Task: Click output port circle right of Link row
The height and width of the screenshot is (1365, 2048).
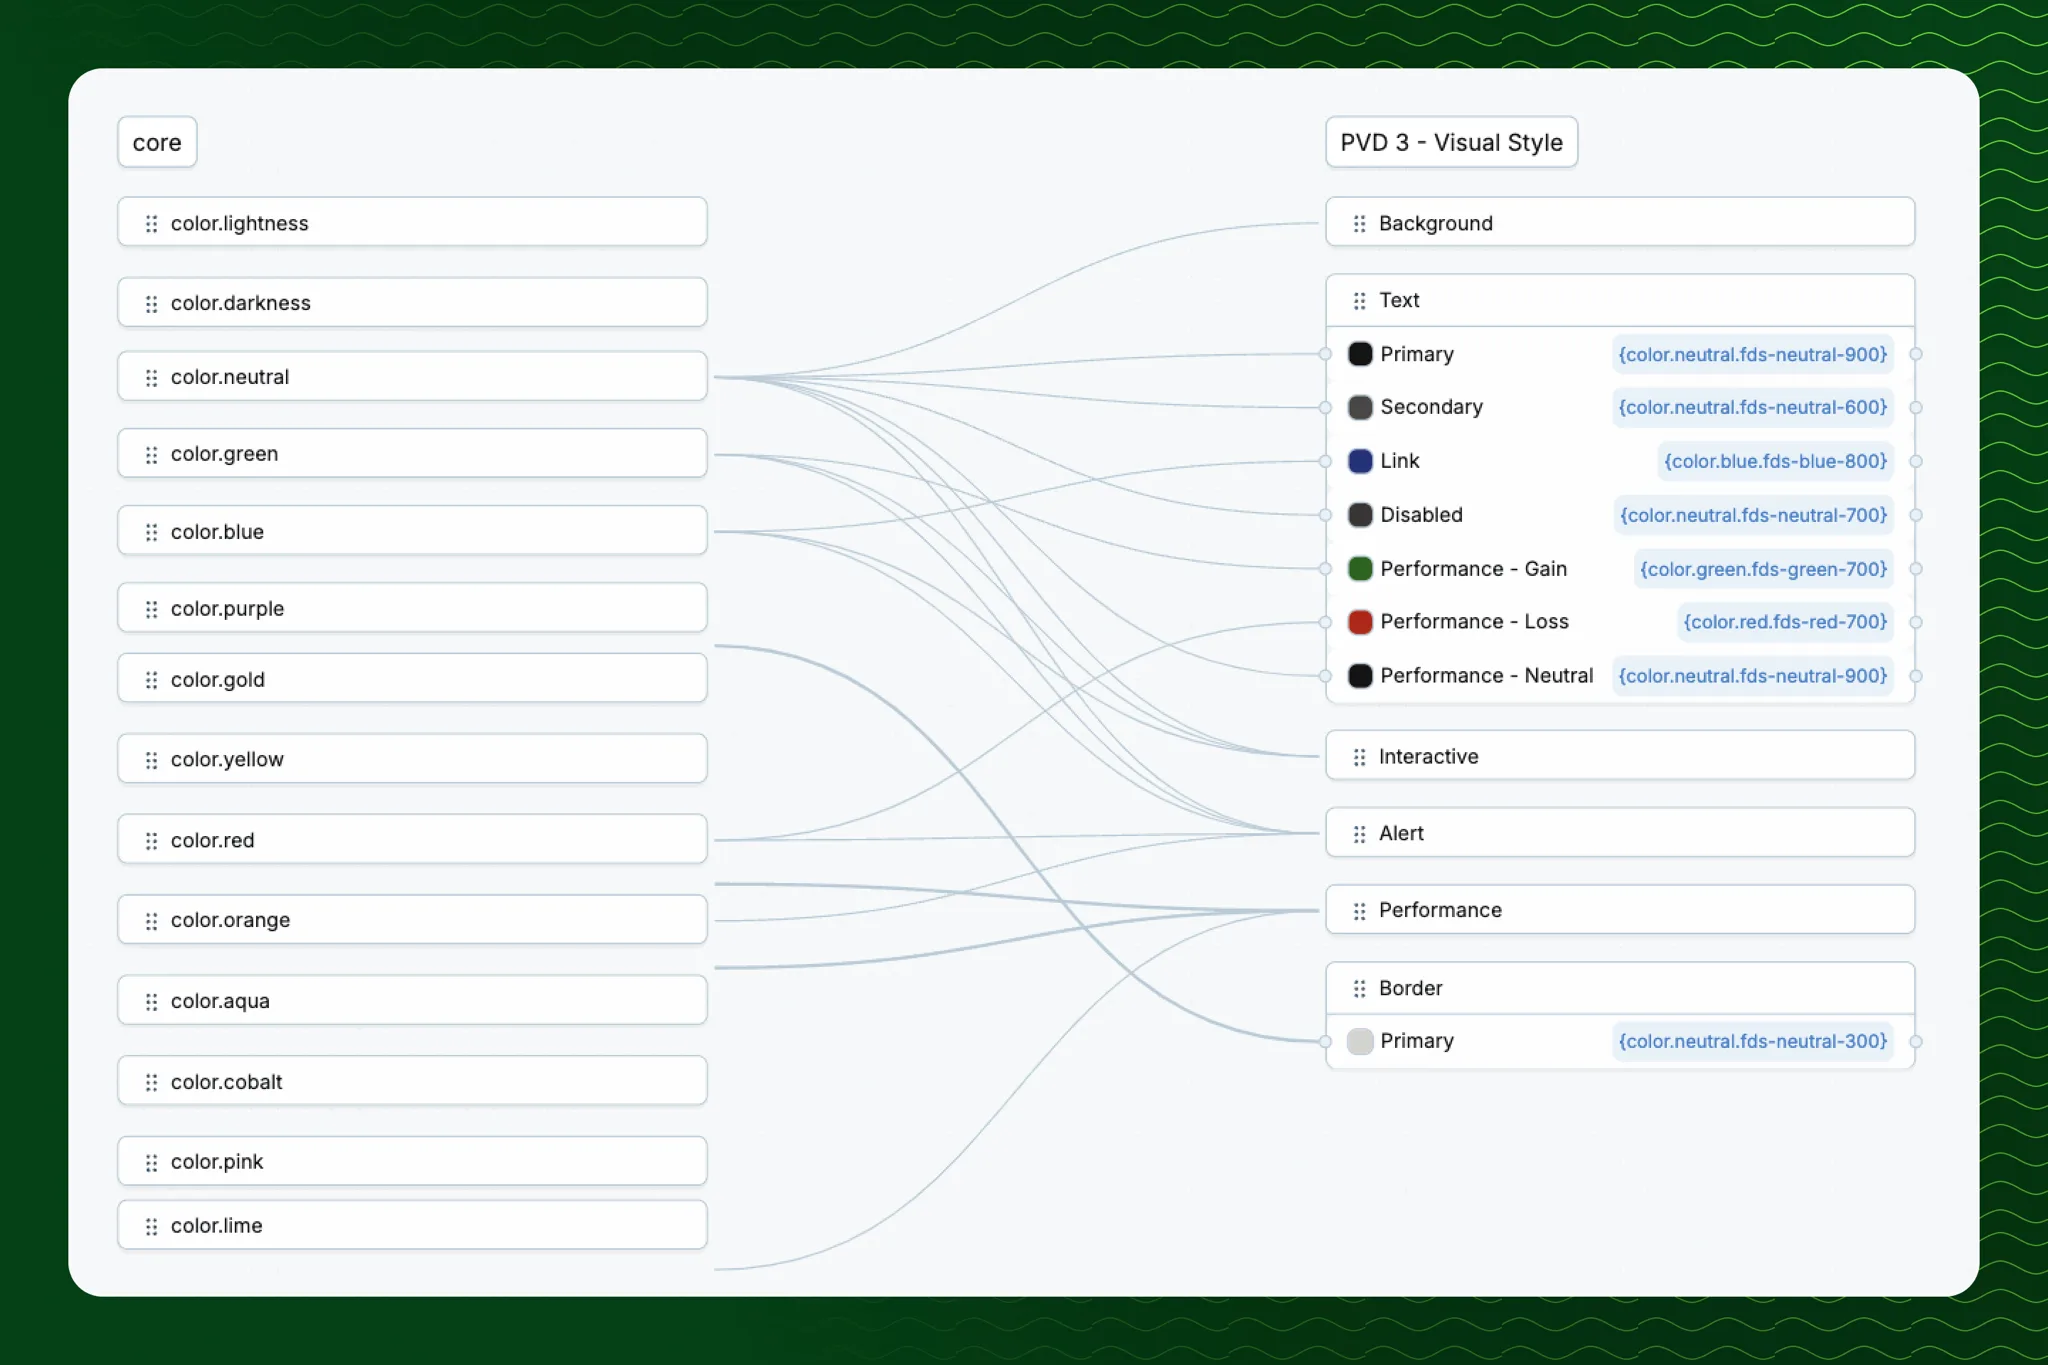Action: click(x=1916, y=461)
